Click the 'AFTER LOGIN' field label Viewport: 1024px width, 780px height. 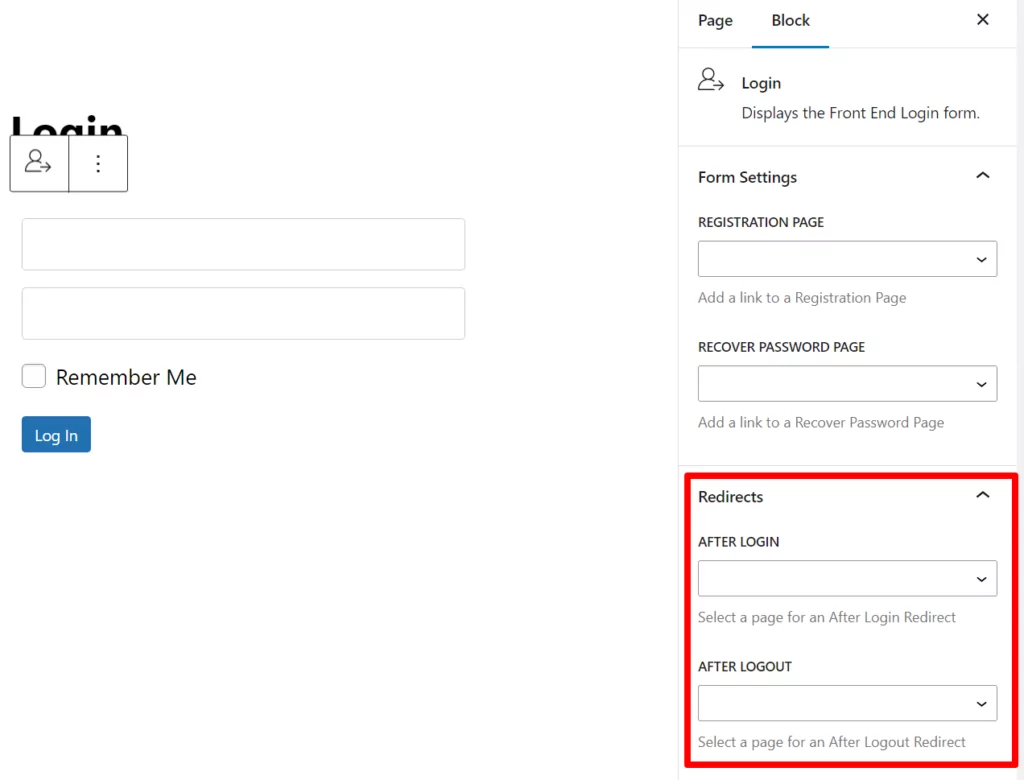pyautogui.click(x=739, y=542)
